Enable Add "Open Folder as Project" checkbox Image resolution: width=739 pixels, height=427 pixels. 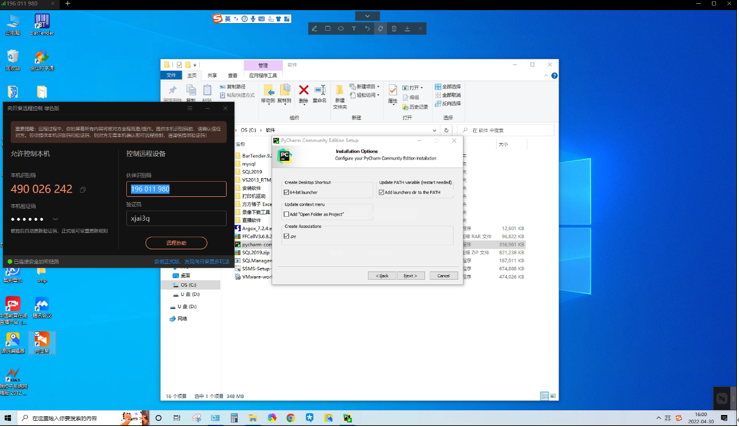click(286, 214)
